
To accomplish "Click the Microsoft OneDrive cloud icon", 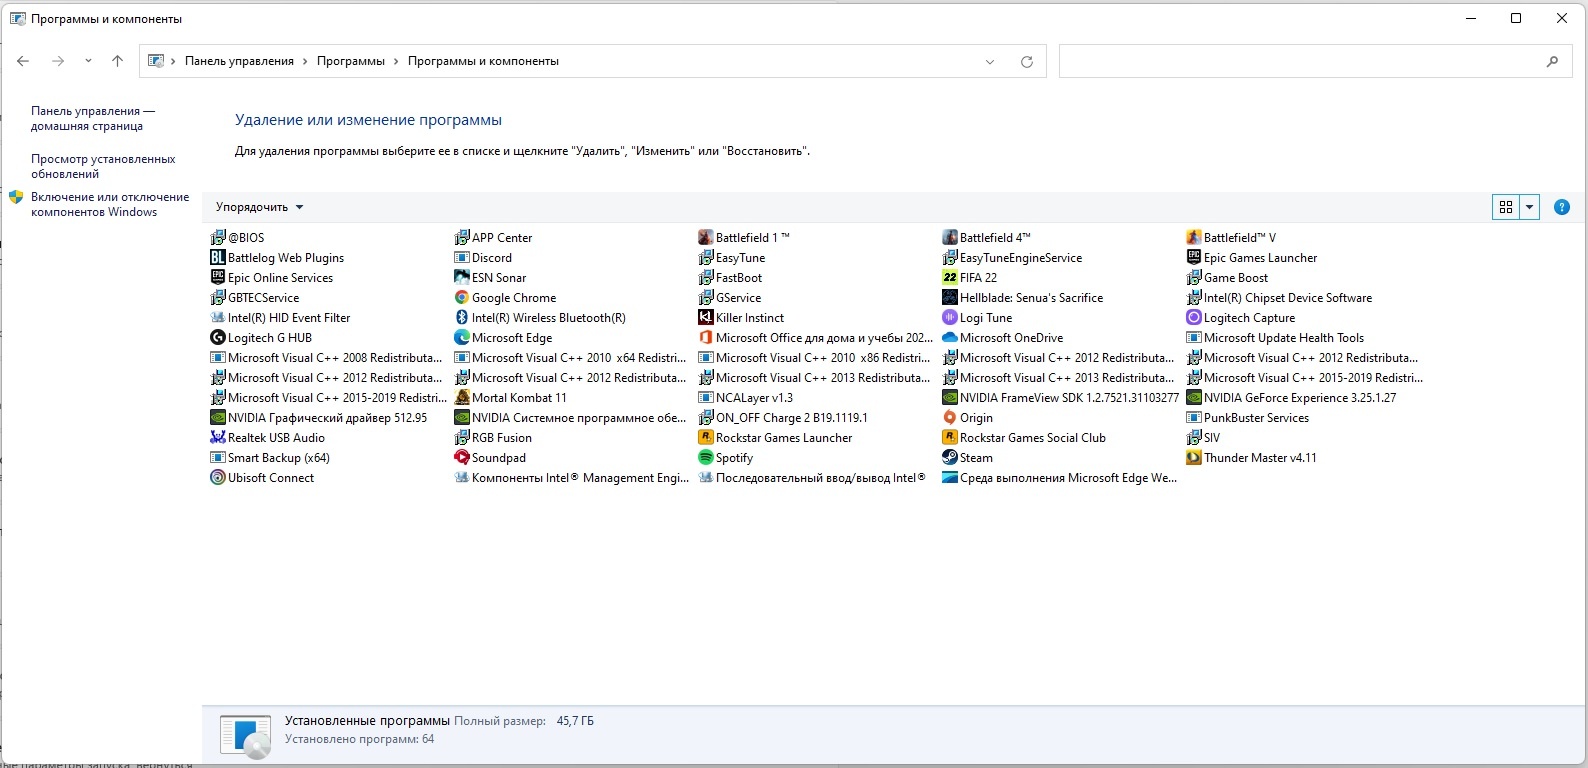I will [x=950, y=338].
